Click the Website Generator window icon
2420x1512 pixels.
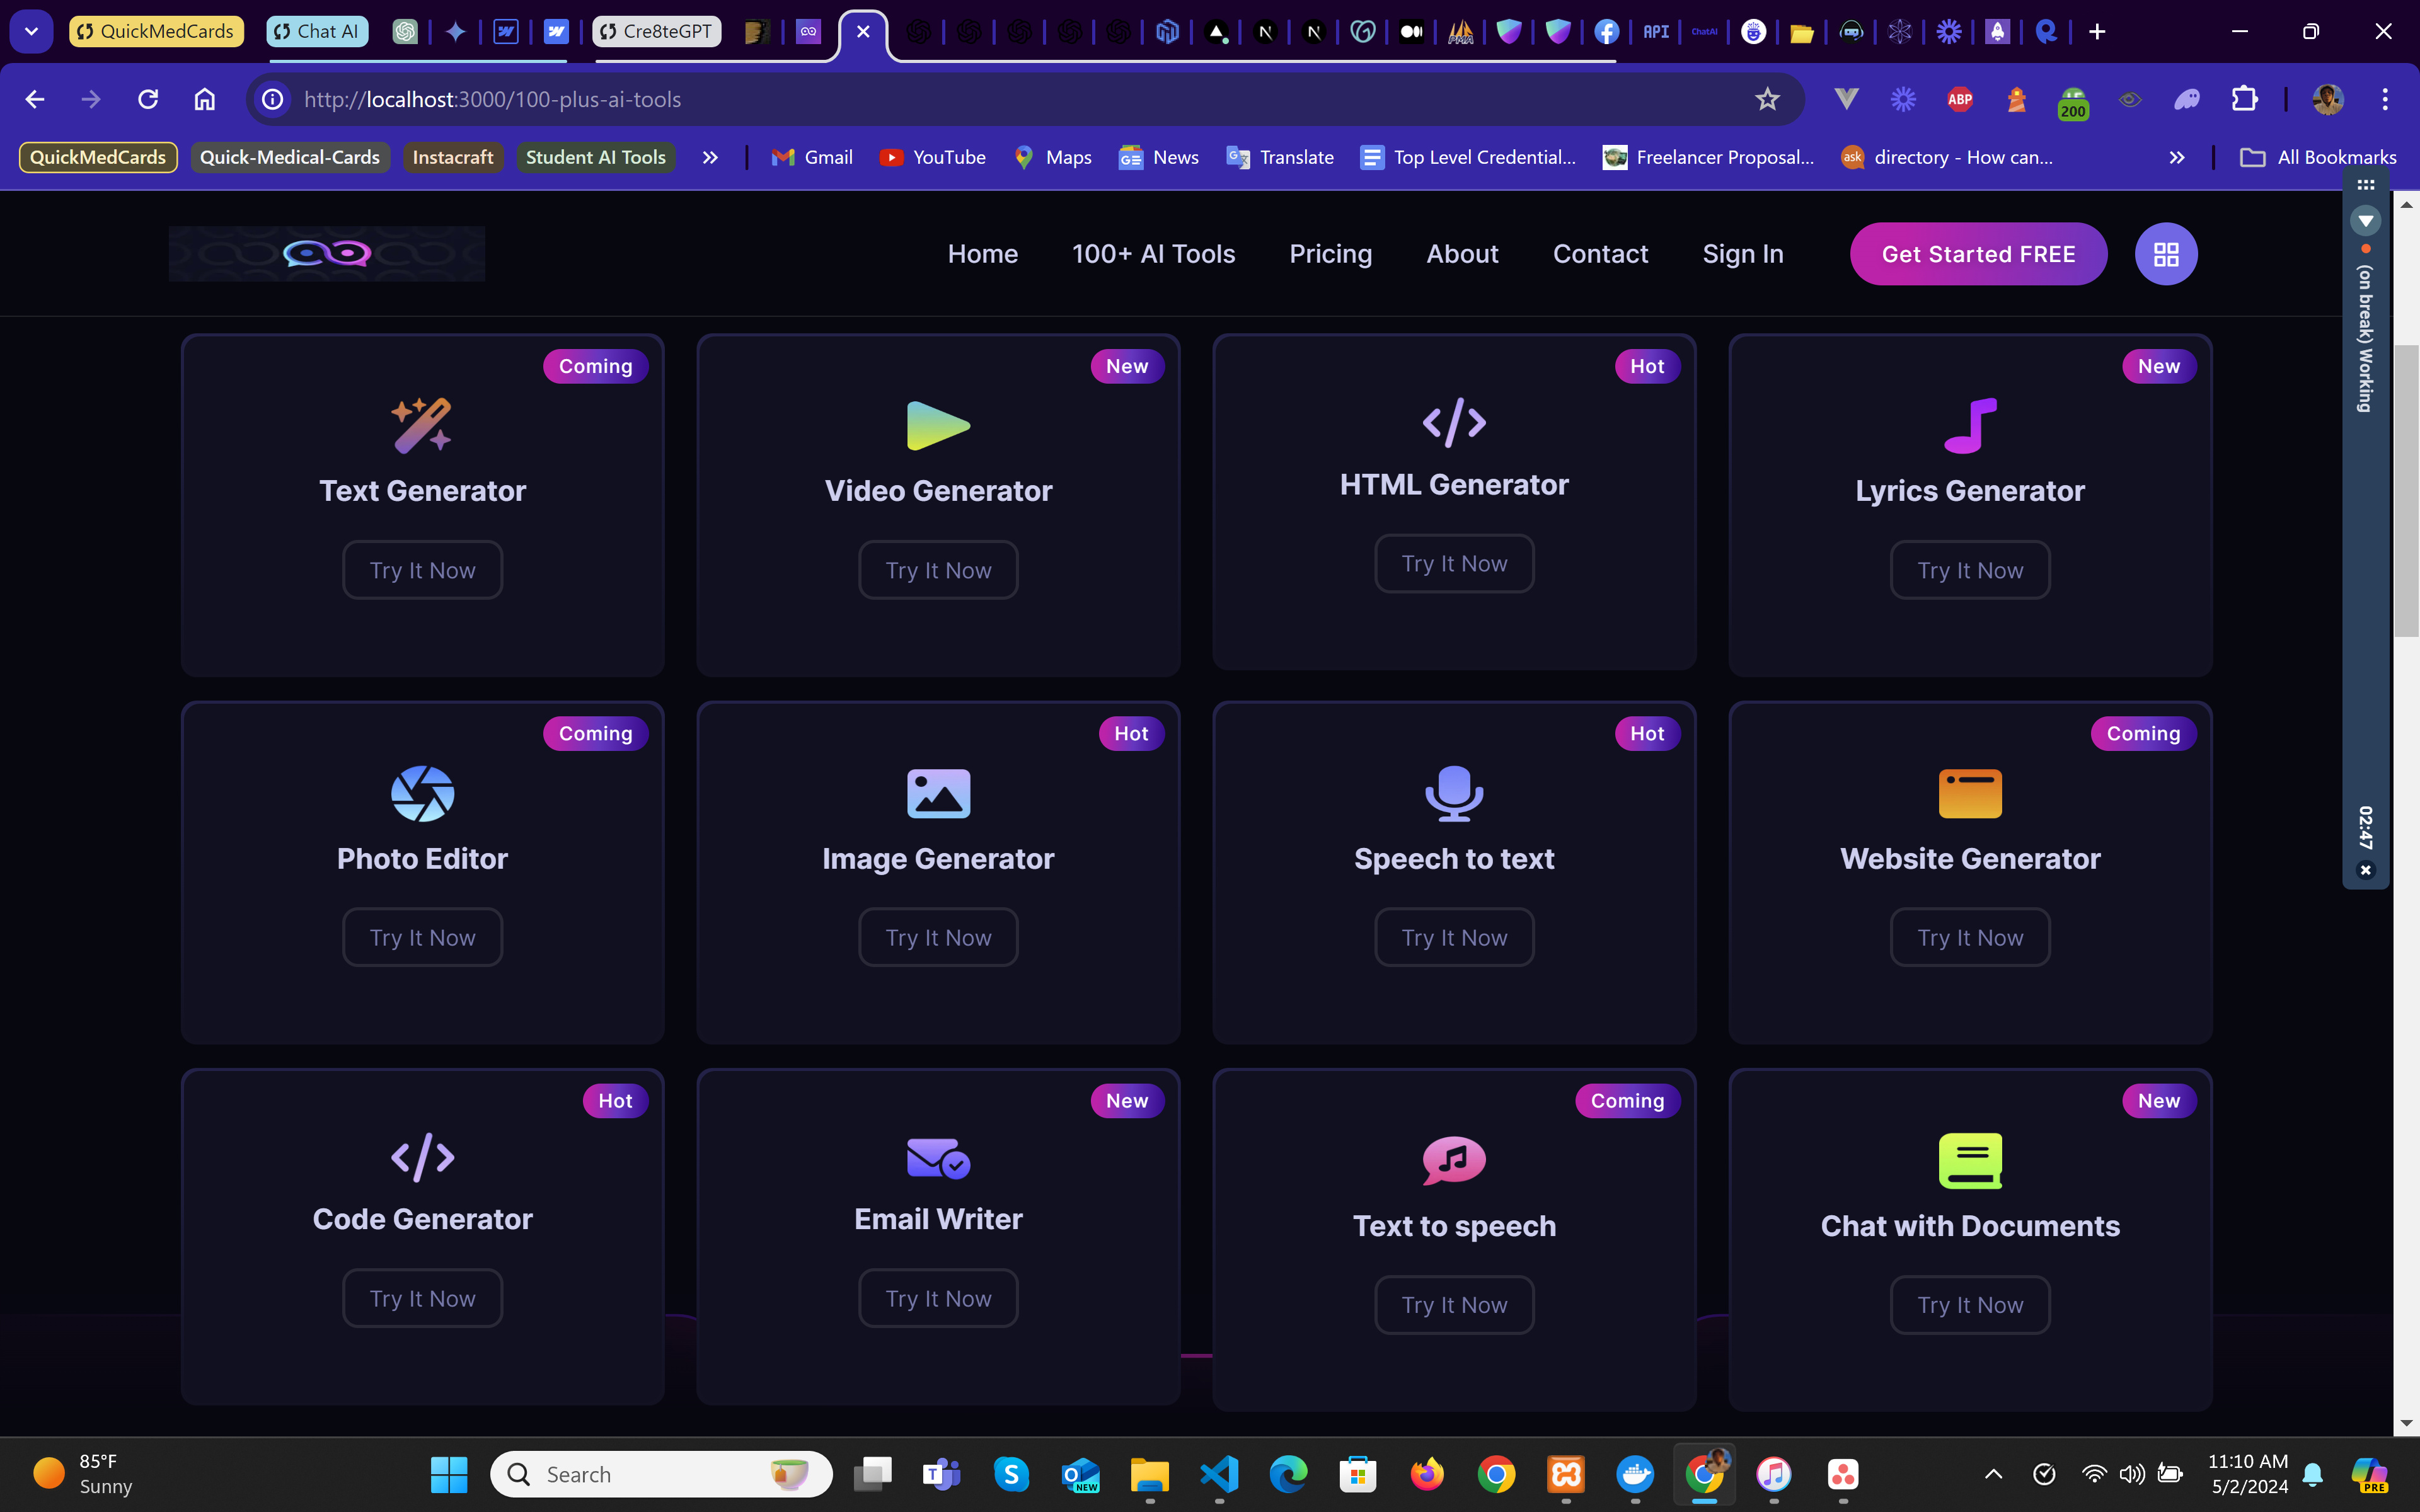(x=1970, y=793)
